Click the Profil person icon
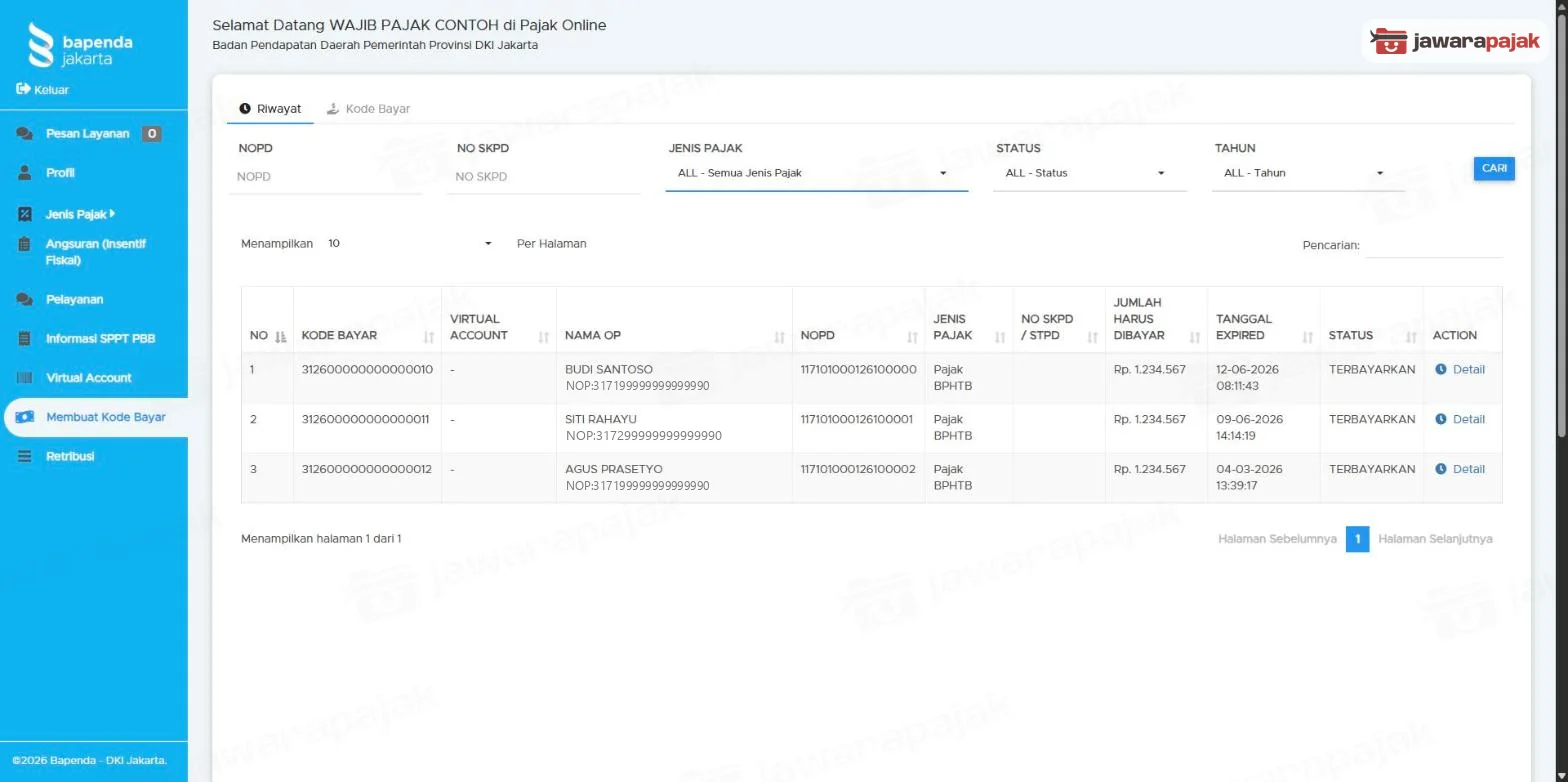 pyautogui.click(x=25, y=173)
